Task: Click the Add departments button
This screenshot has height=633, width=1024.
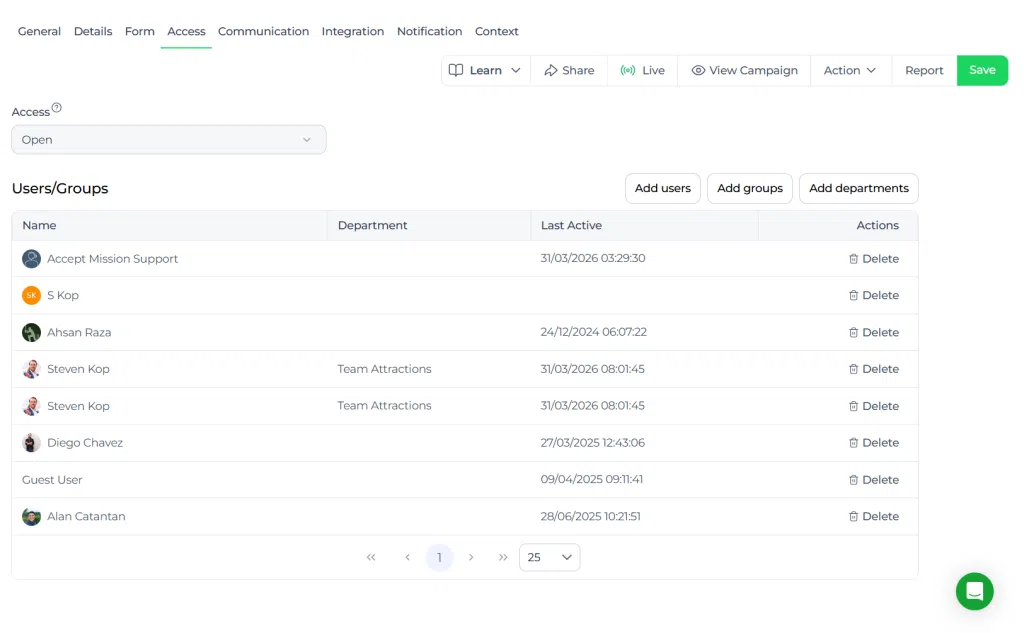Action: point(859,188)
